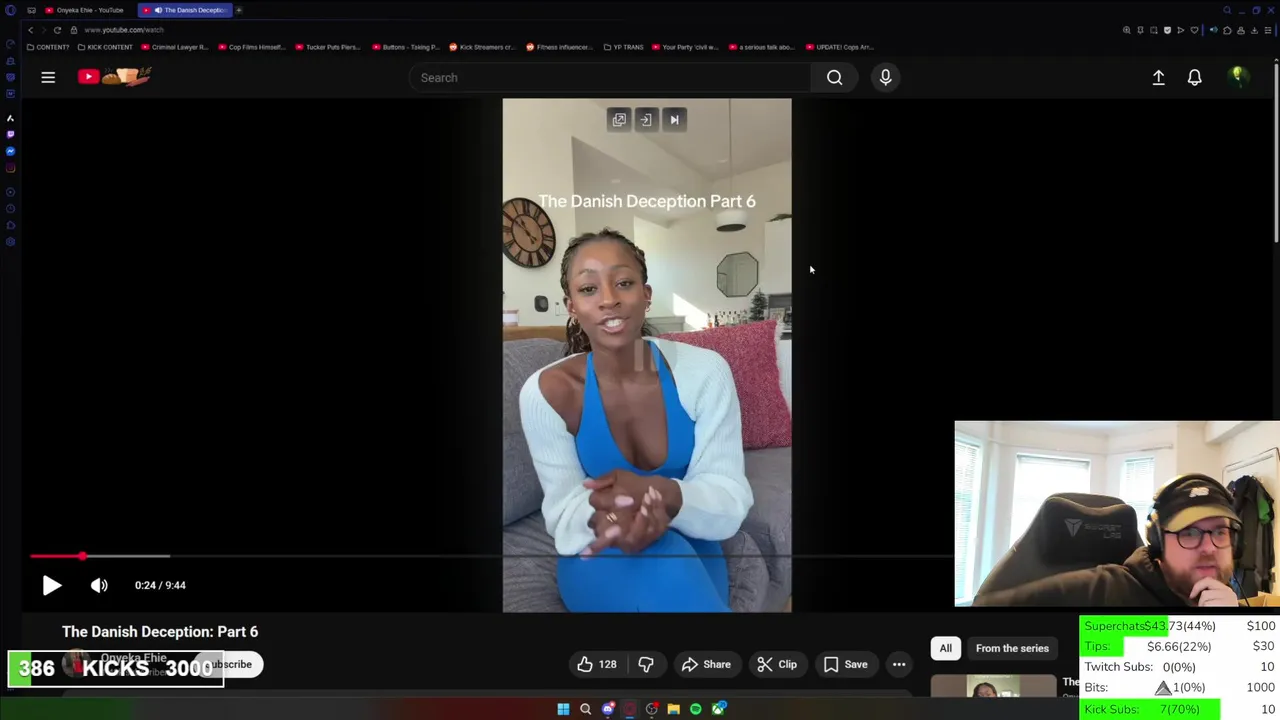Image resolution: width=1280 pixels, height=720 pixels.
Task: Click the www.youtube.com/watch address bar
Action: click(124, 30)
